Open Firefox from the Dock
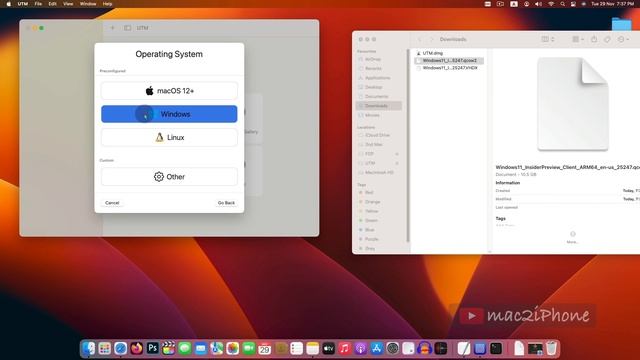640x360 pixels. [x=136, y=348]
